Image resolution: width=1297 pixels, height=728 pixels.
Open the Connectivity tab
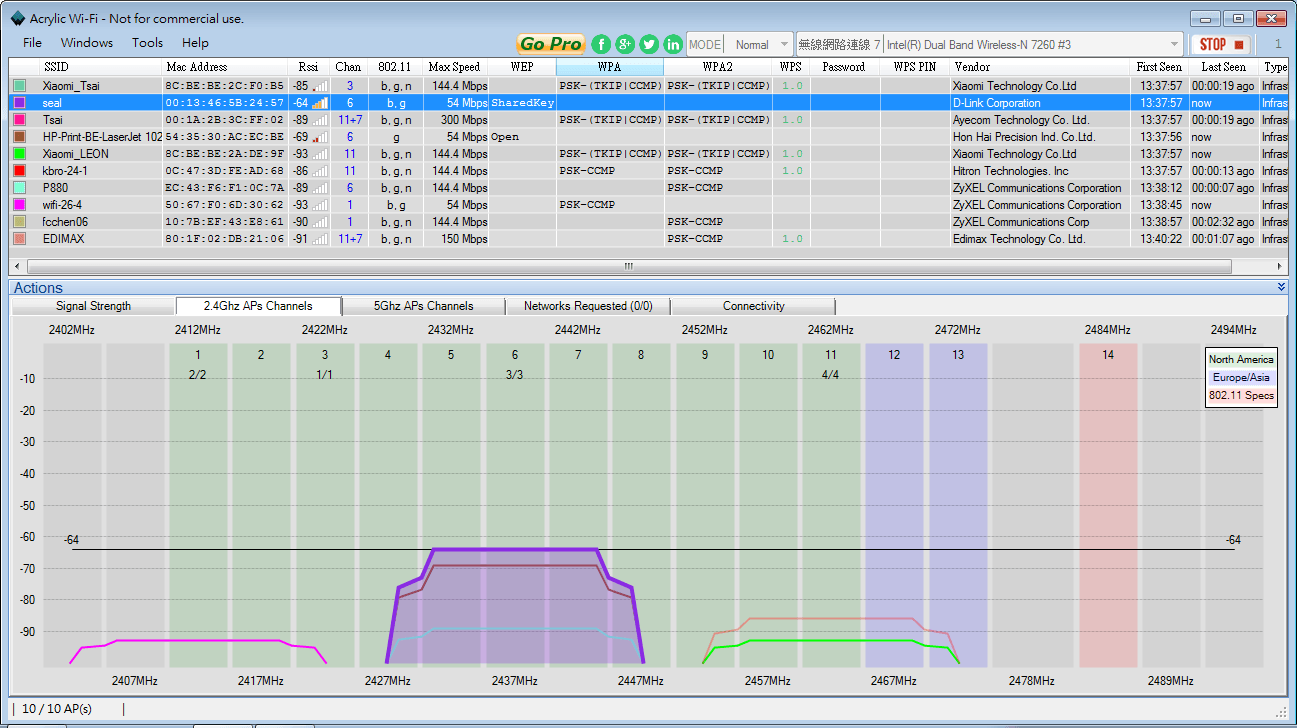pos(753,306)
